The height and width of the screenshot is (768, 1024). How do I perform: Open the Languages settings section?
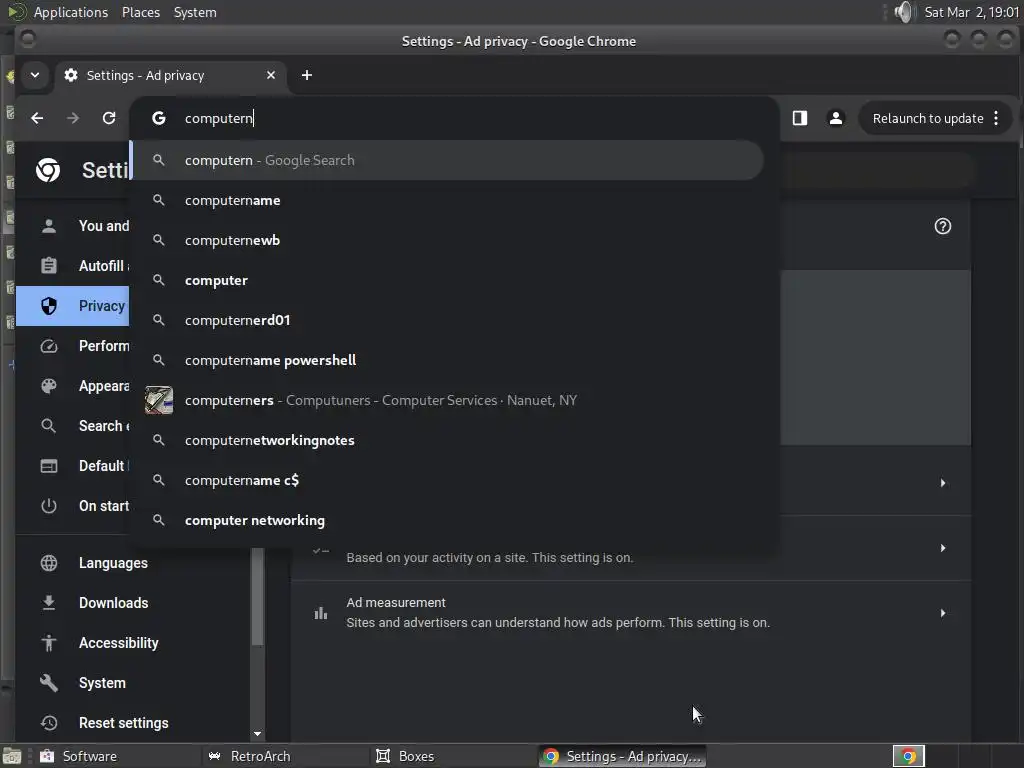133,563
